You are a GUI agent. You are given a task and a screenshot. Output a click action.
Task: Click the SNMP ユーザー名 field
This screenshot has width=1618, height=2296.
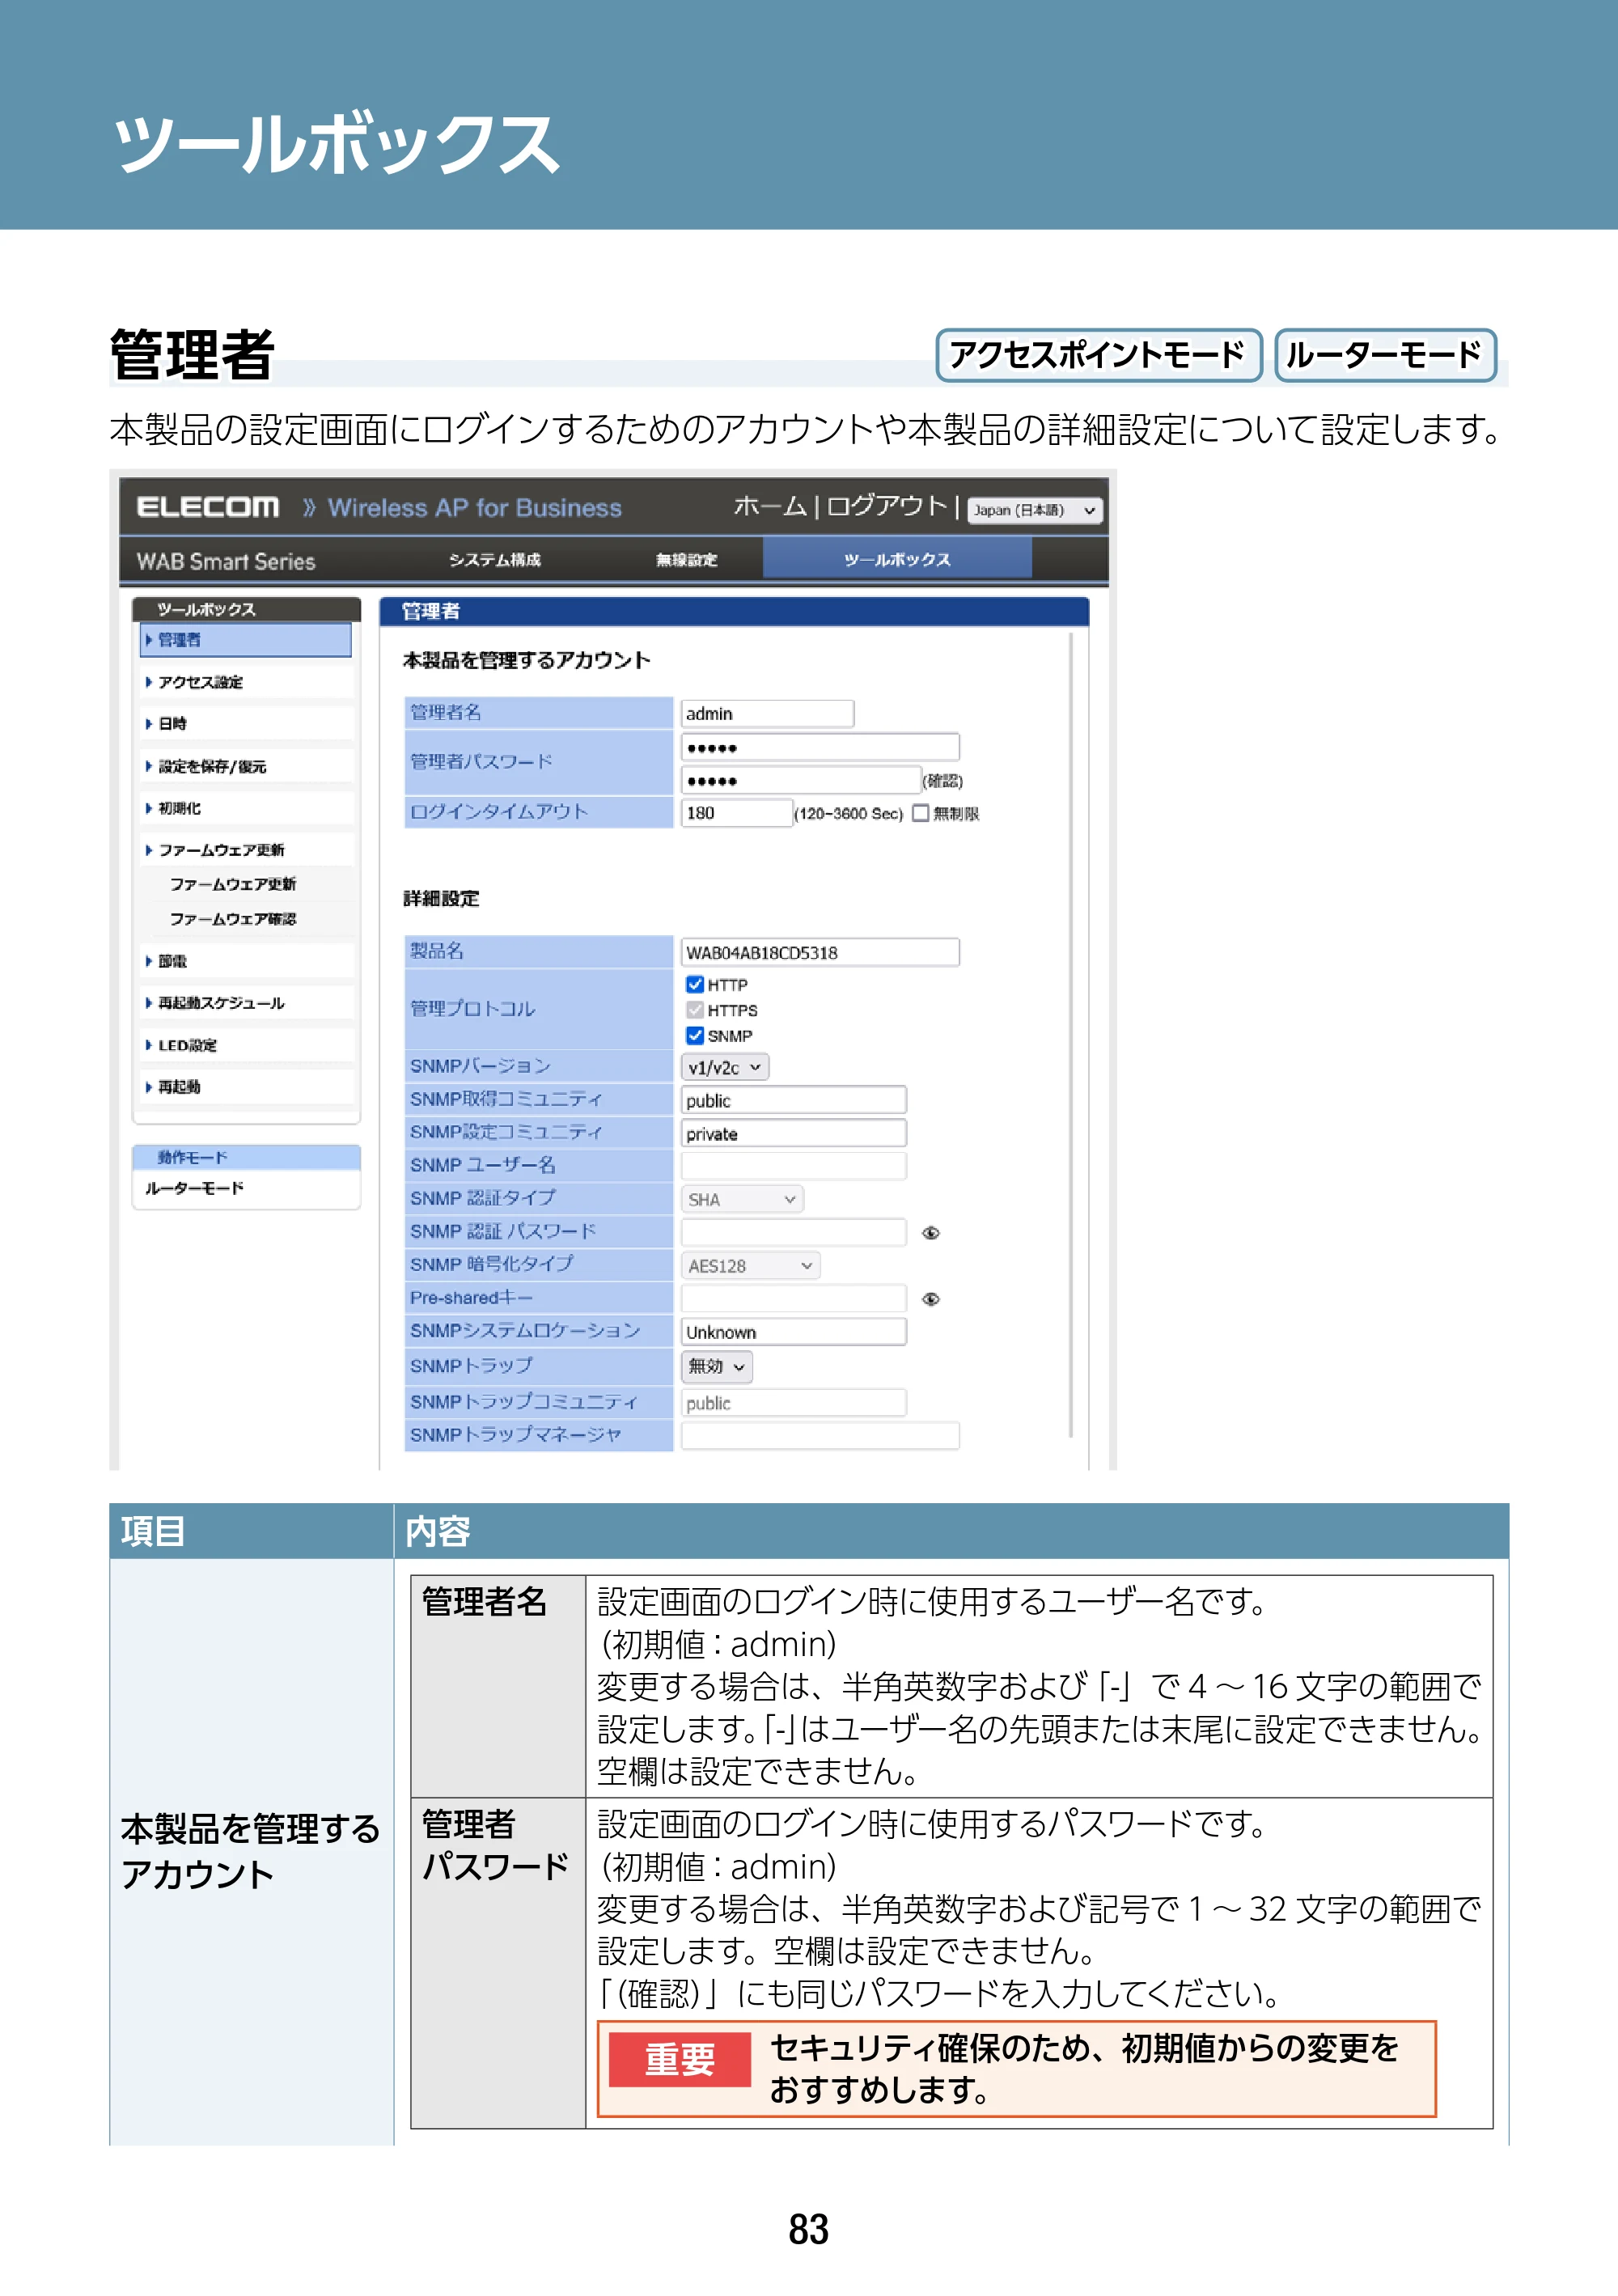794,1166
